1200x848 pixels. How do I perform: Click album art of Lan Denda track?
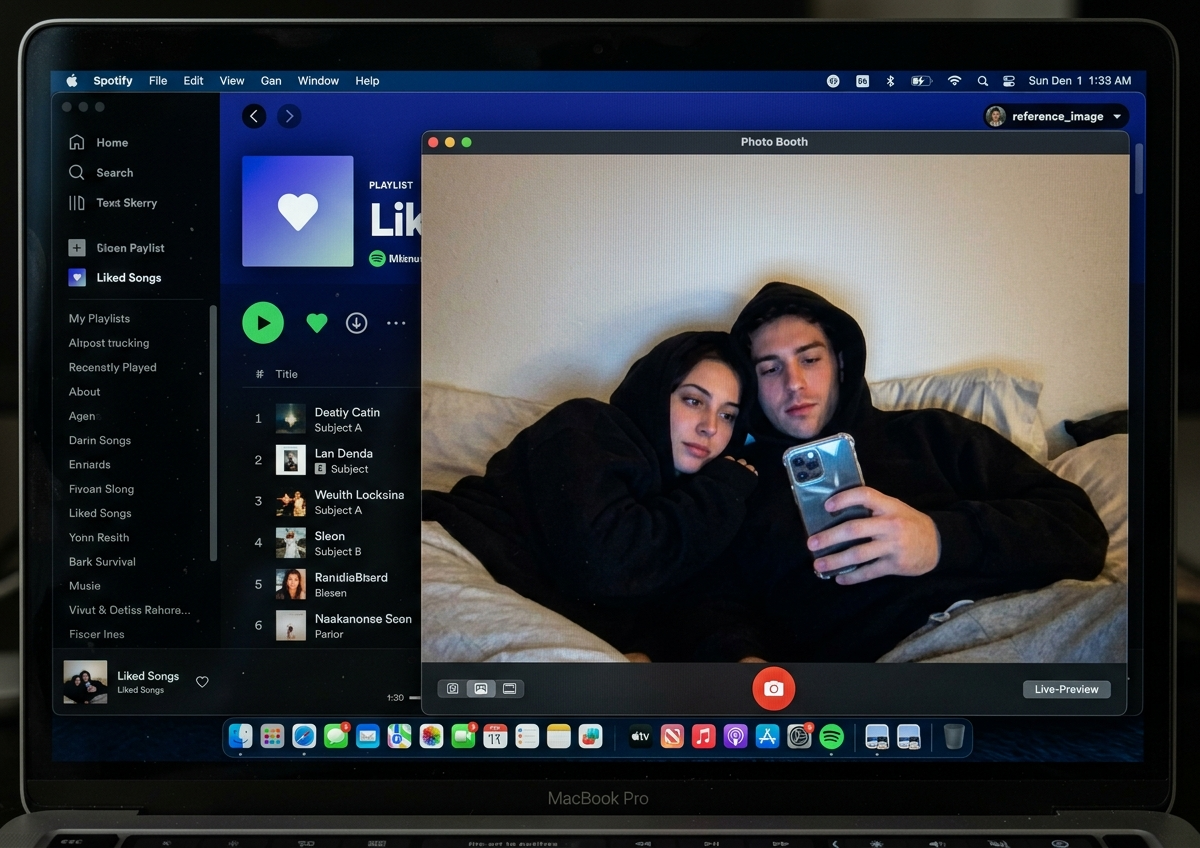(x=291, y=460)
